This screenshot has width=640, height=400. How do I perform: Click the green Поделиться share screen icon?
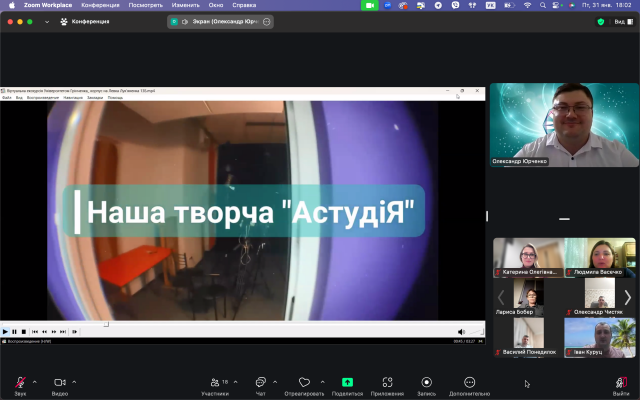347,383
